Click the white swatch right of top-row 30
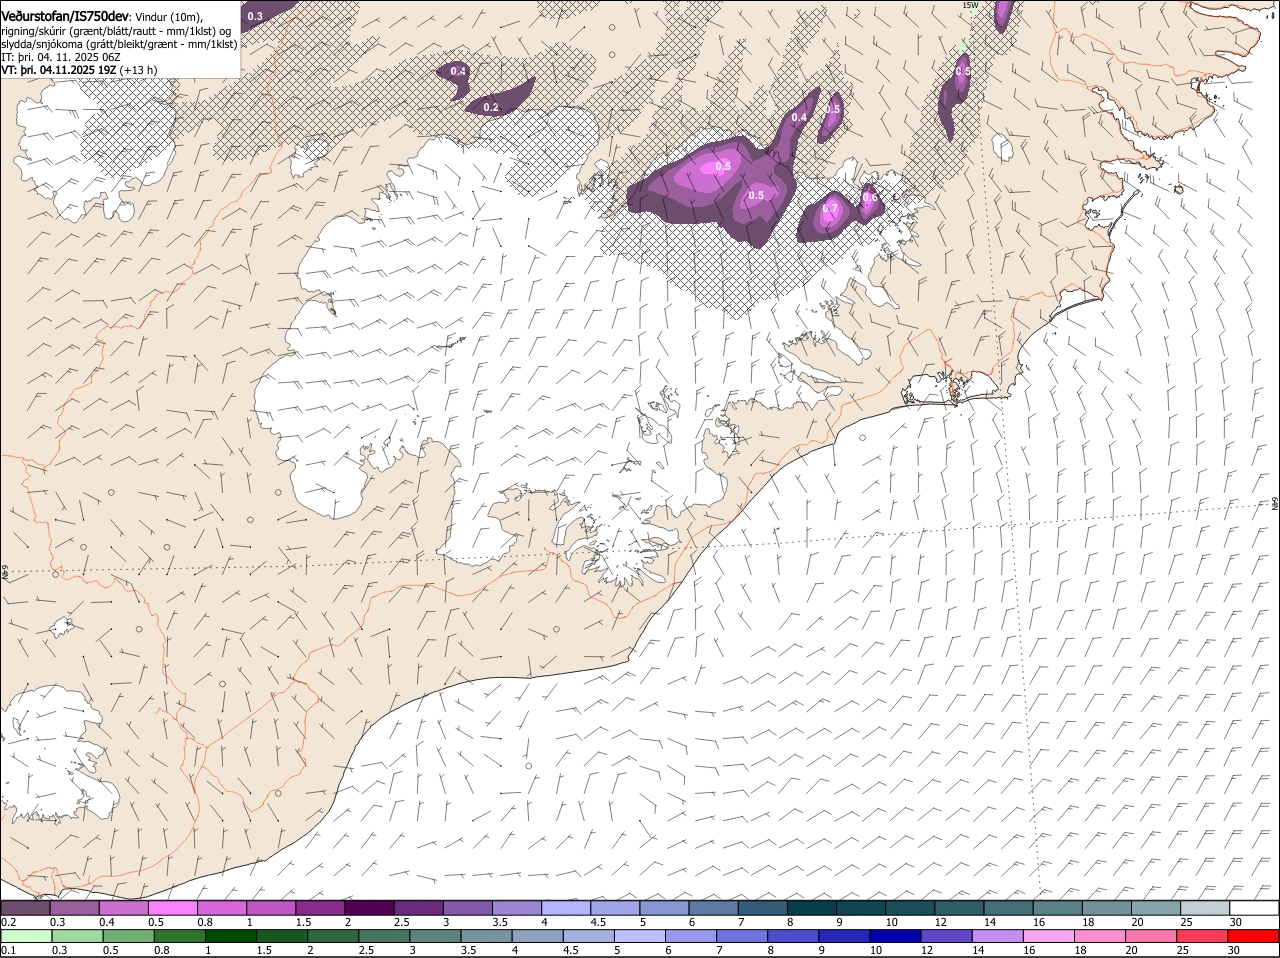 (x=1255, y=908)
